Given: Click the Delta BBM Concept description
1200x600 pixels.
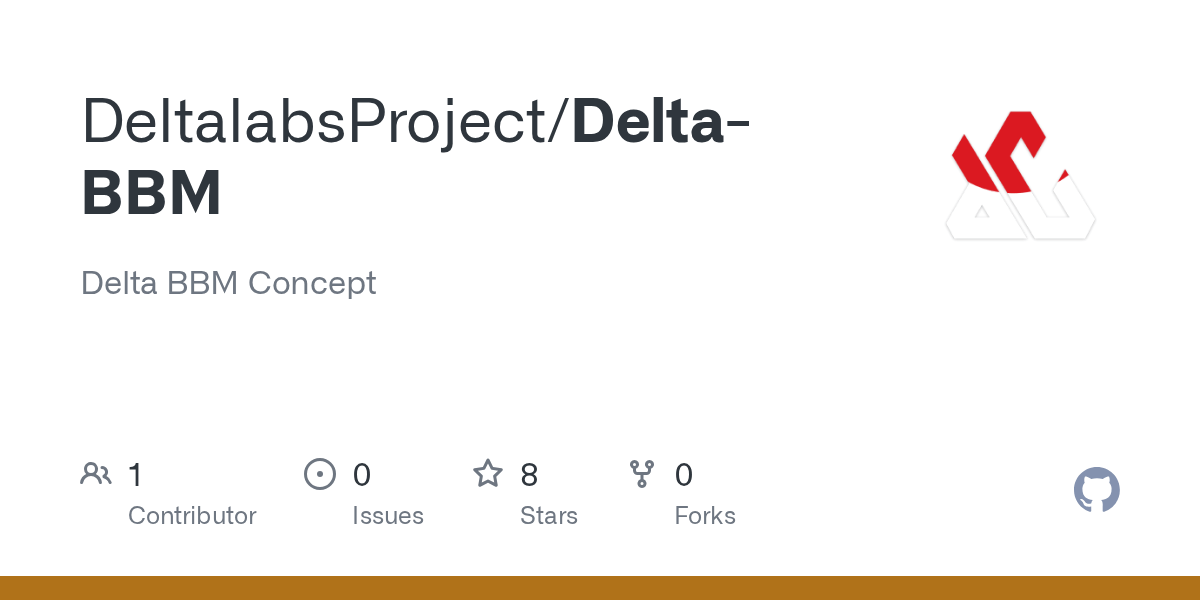Looking at the screenshot, I should pos(229,283).
